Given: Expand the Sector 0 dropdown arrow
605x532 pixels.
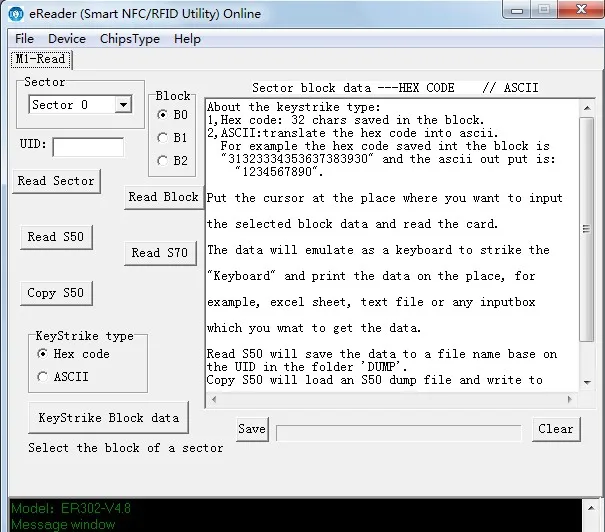Looking at the screenshot, I should (x=123, y=105).
